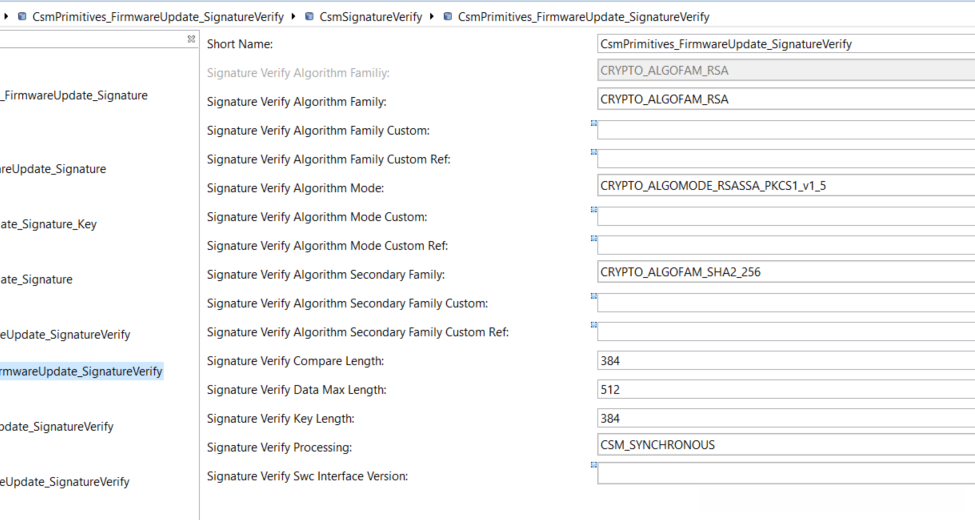Image resolution: width=975 pixels, height=520 pixels.
Task: Click the marker icon beside Algorithm Mode Custom field
Action: (593, 210)
